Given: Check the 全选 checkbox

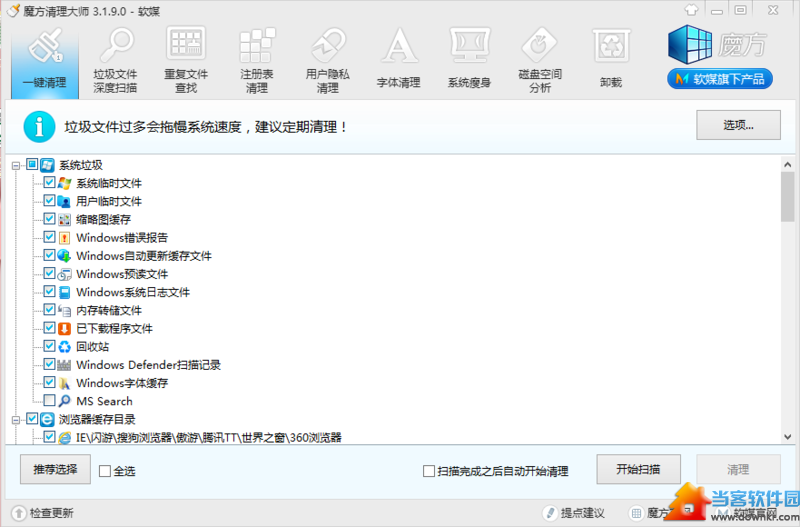Looking at the screenshot, I should pos(105,471).
